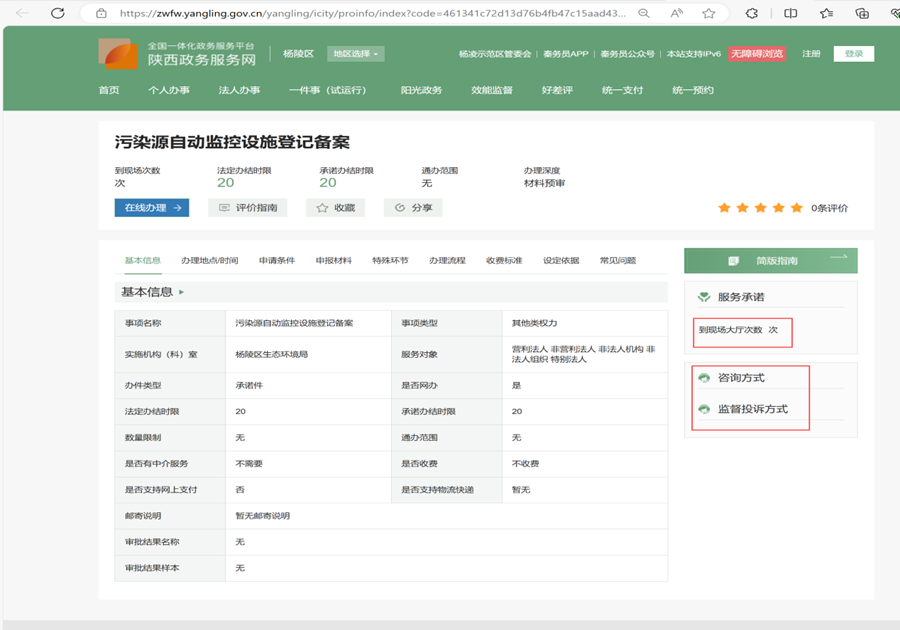The image size is (900, 630).
Task: Click the 在线办理 button
Action: 152,208
